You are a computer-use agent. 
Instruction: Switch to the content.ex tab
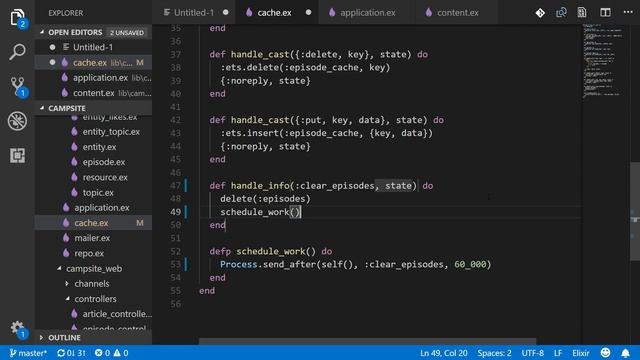coord(457,13)
